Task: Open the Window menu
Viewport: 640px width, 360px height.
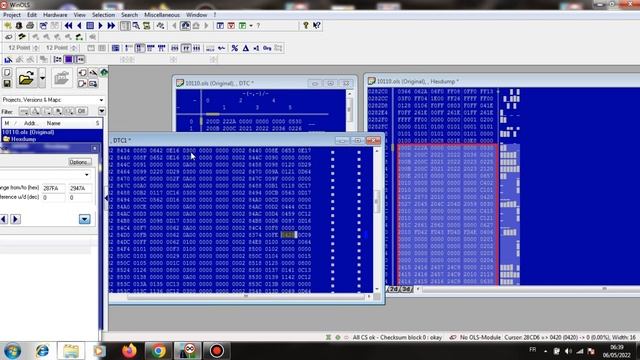Action: pyautogui.click(x=197, y=15)
